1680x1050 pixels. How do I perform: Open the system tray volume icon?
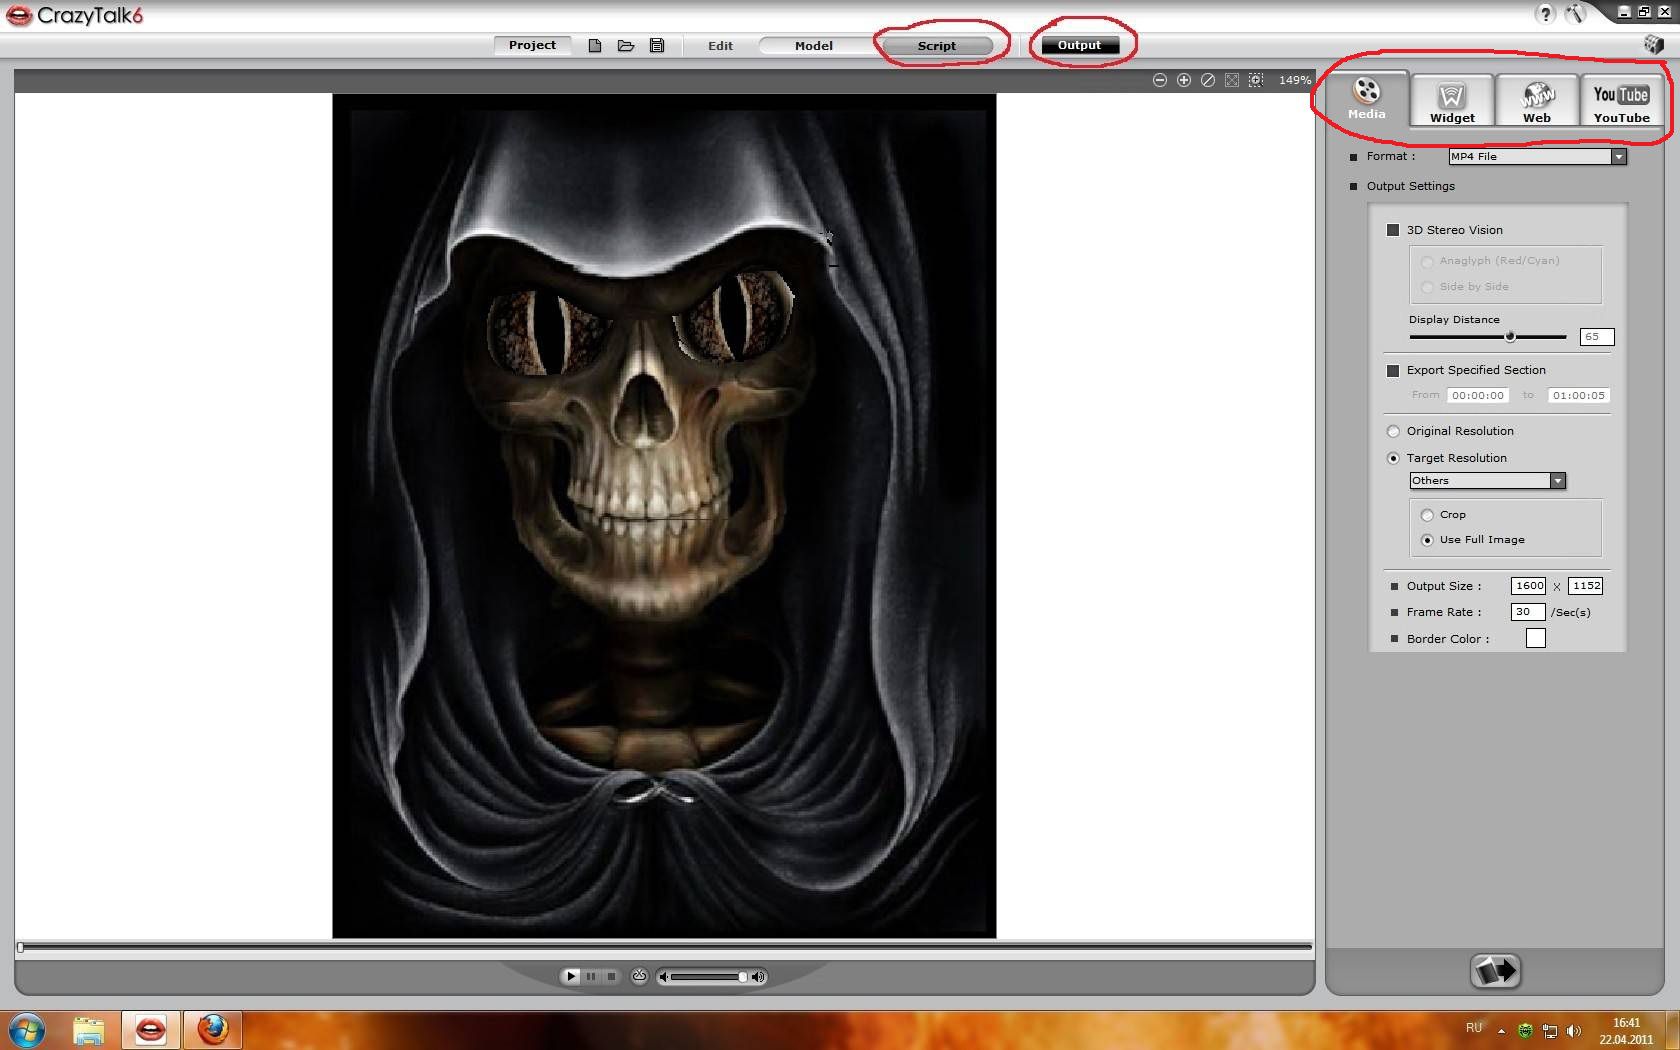[x=1574, y=1031]
